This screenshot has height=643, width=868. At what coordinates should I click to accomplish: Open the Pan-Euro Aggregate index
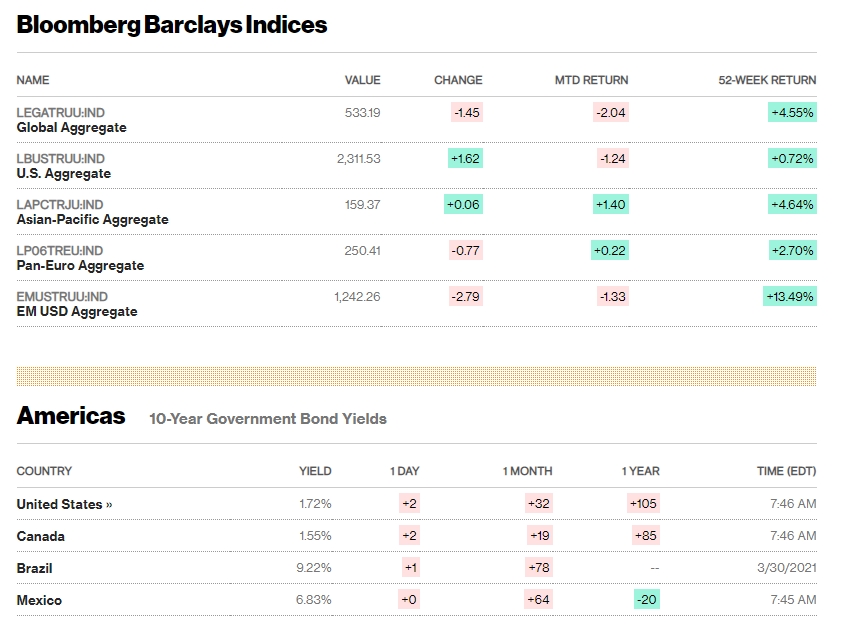[80, 266]
